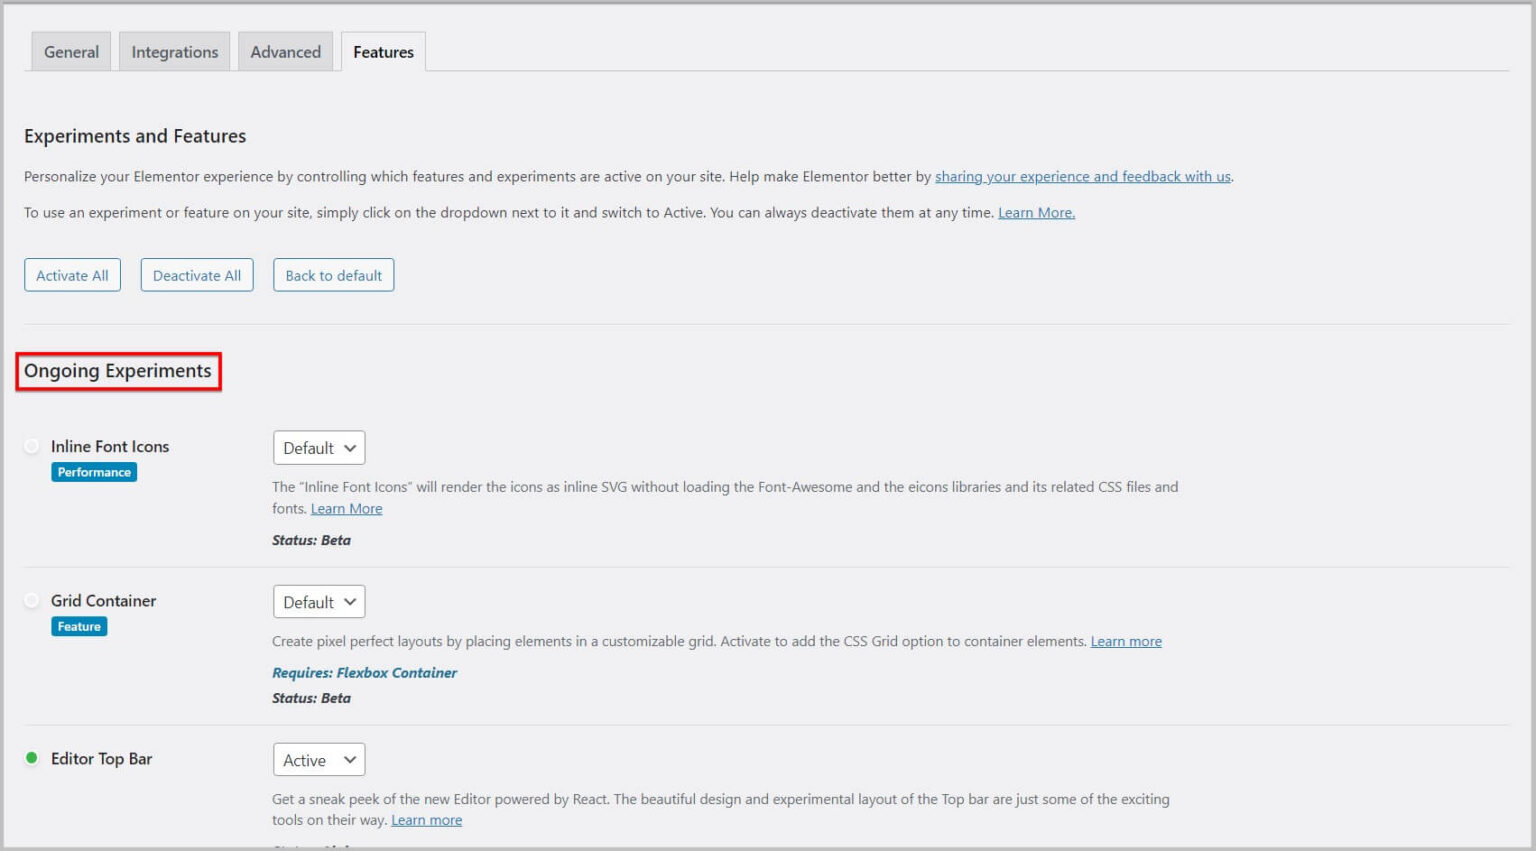This screenshot has width=1536, height=851.
Task: Click the Back to default button
Action: point(333,276)
